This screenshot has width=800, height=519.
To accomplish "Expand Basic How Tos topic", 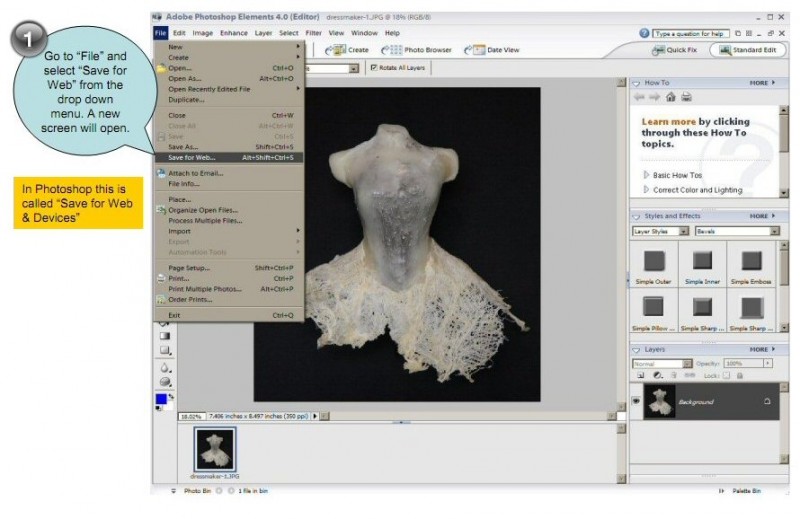I will 673,175.
